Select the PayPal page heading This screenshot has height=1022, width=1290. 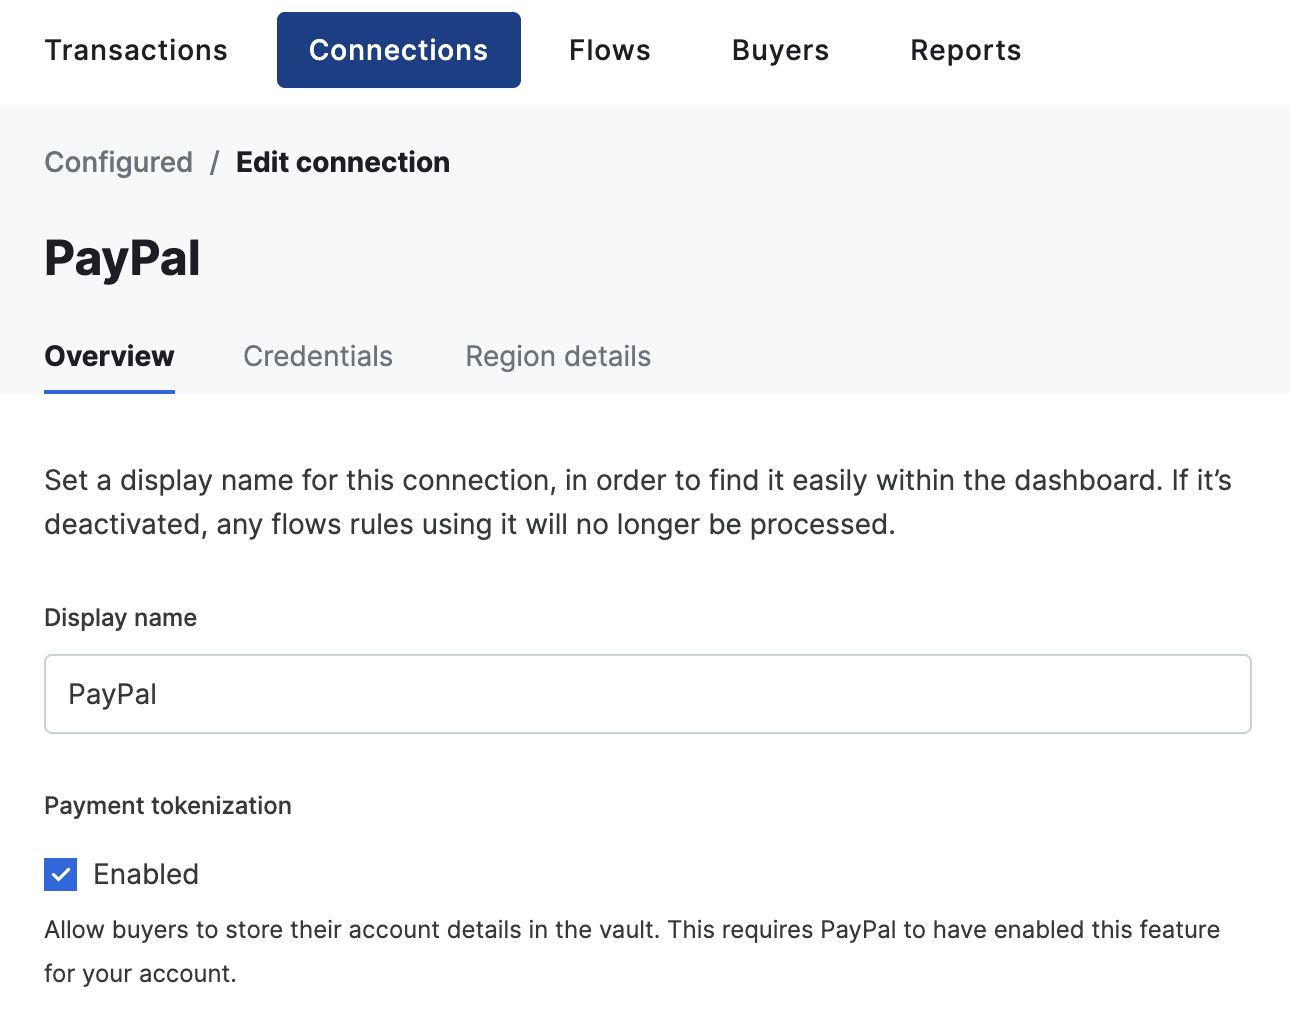coord(122,257)
